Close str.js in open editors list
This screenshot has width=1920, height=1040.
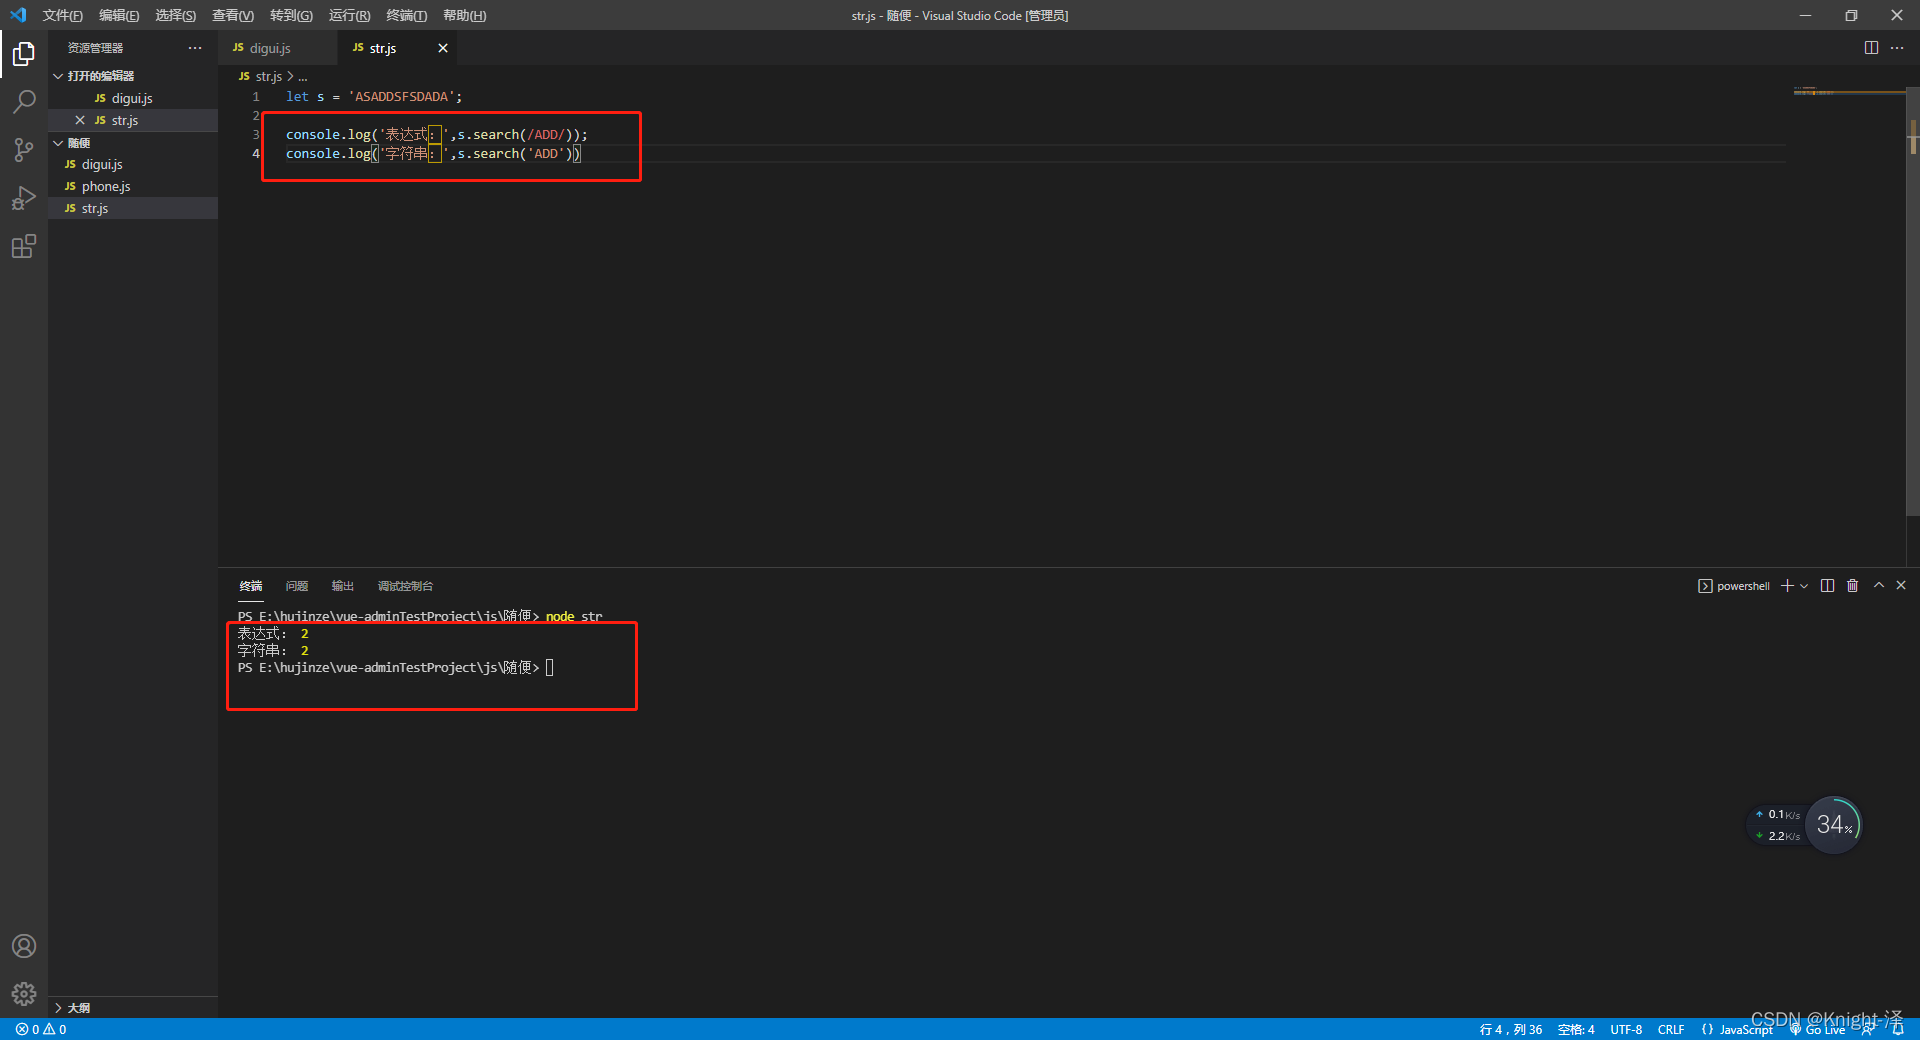click(x=80, y=120)
